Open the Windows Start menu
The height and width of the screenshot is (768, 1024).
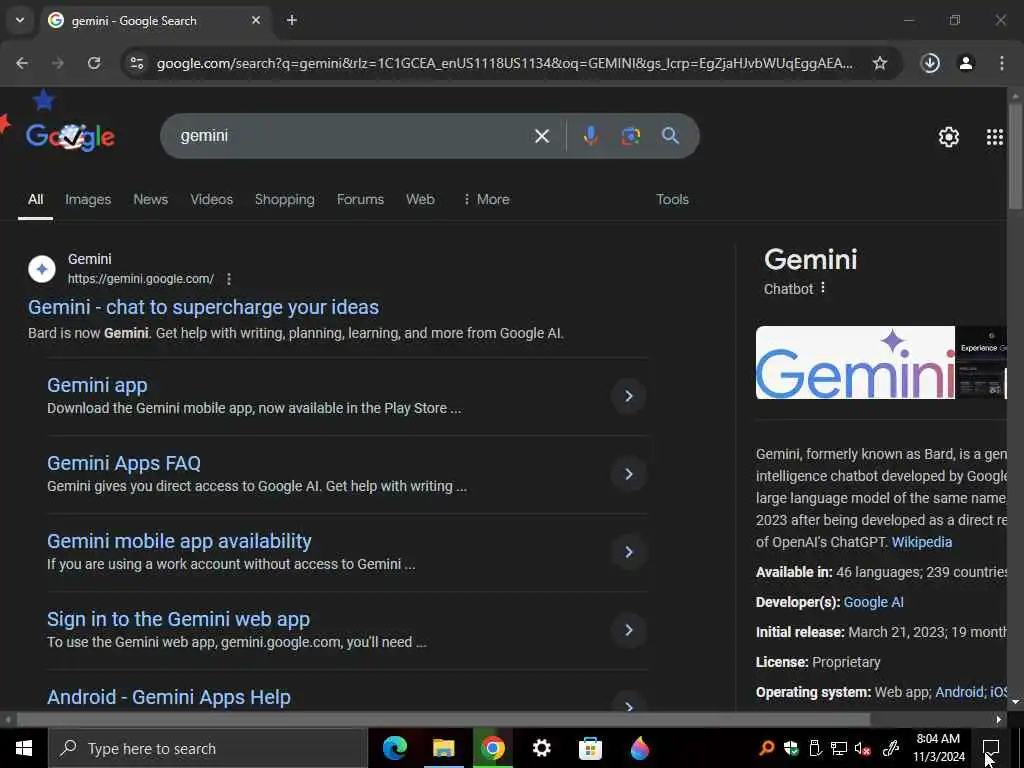(x=24, y=748)
